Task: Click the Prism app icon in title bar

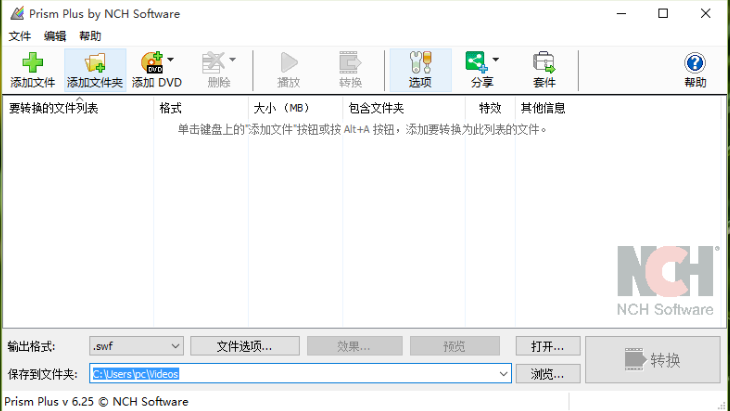Action: click(x=17, y=13)
